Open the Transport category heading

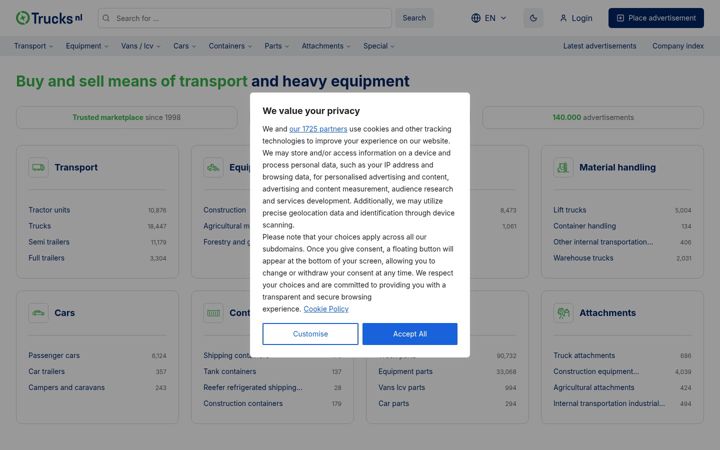tap(76, 168)
